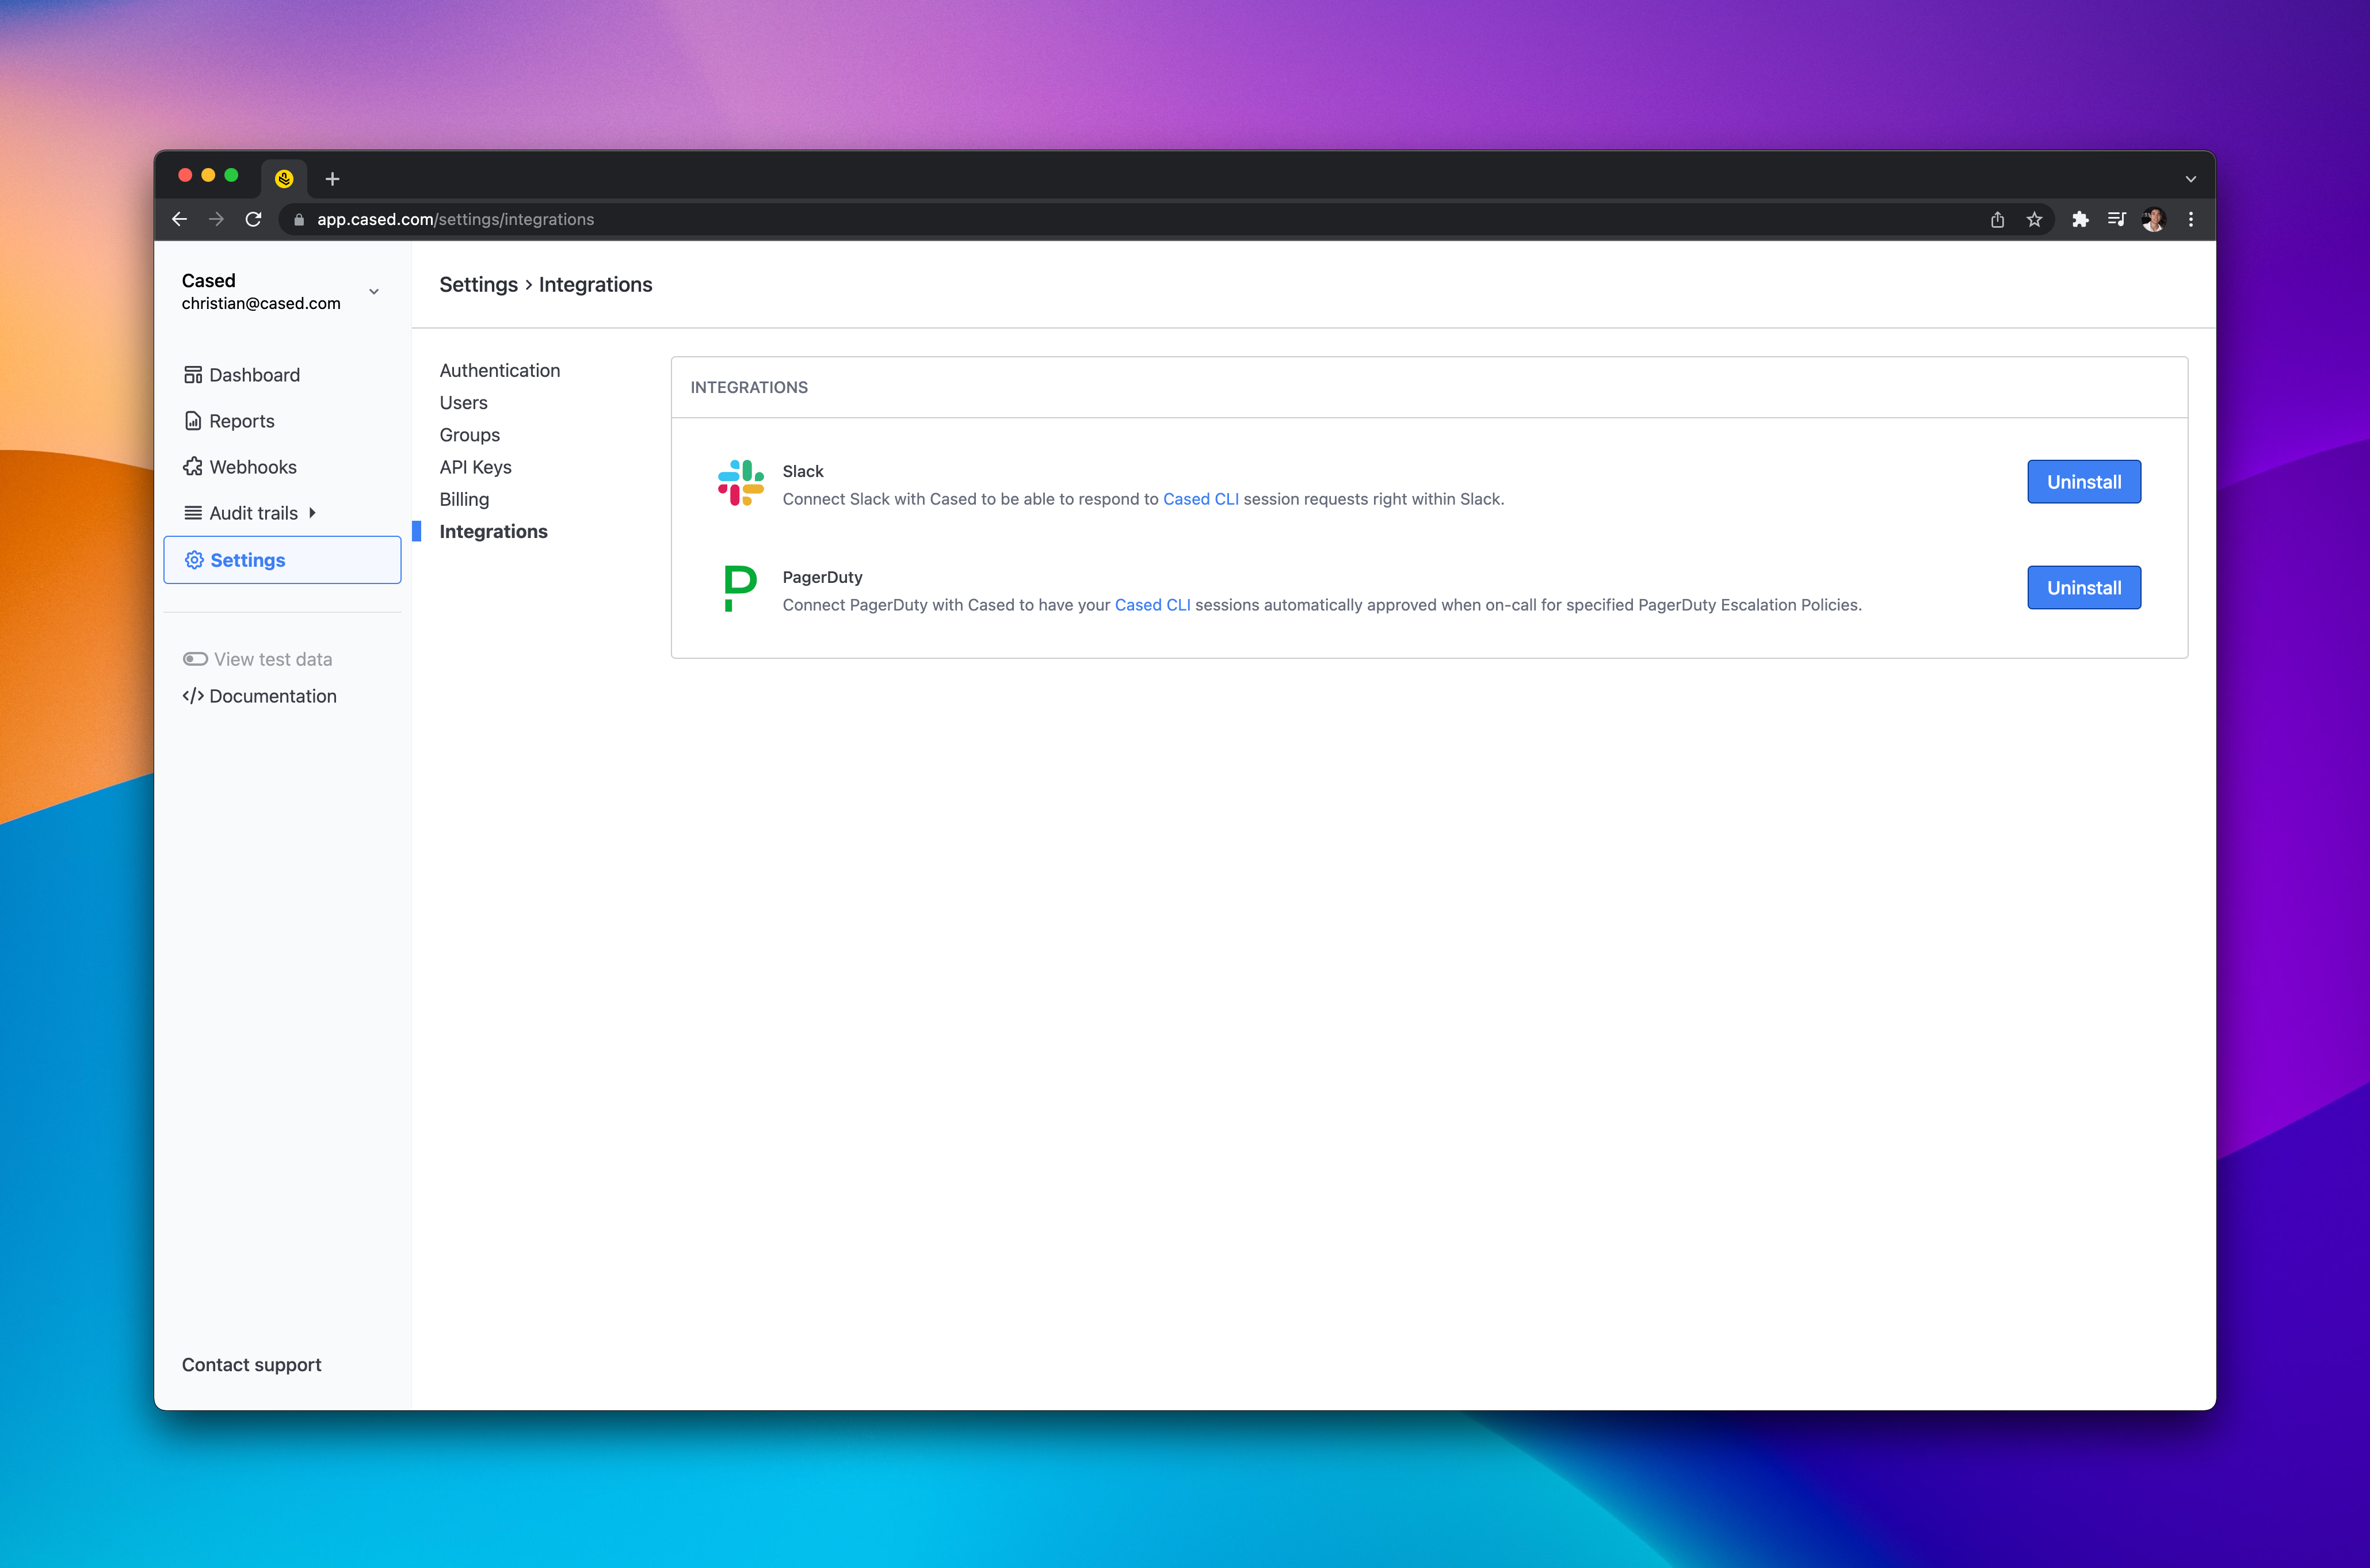
Task: Click the PagerDuty logo
Action: pyautogui.click(x=740, y=588)
